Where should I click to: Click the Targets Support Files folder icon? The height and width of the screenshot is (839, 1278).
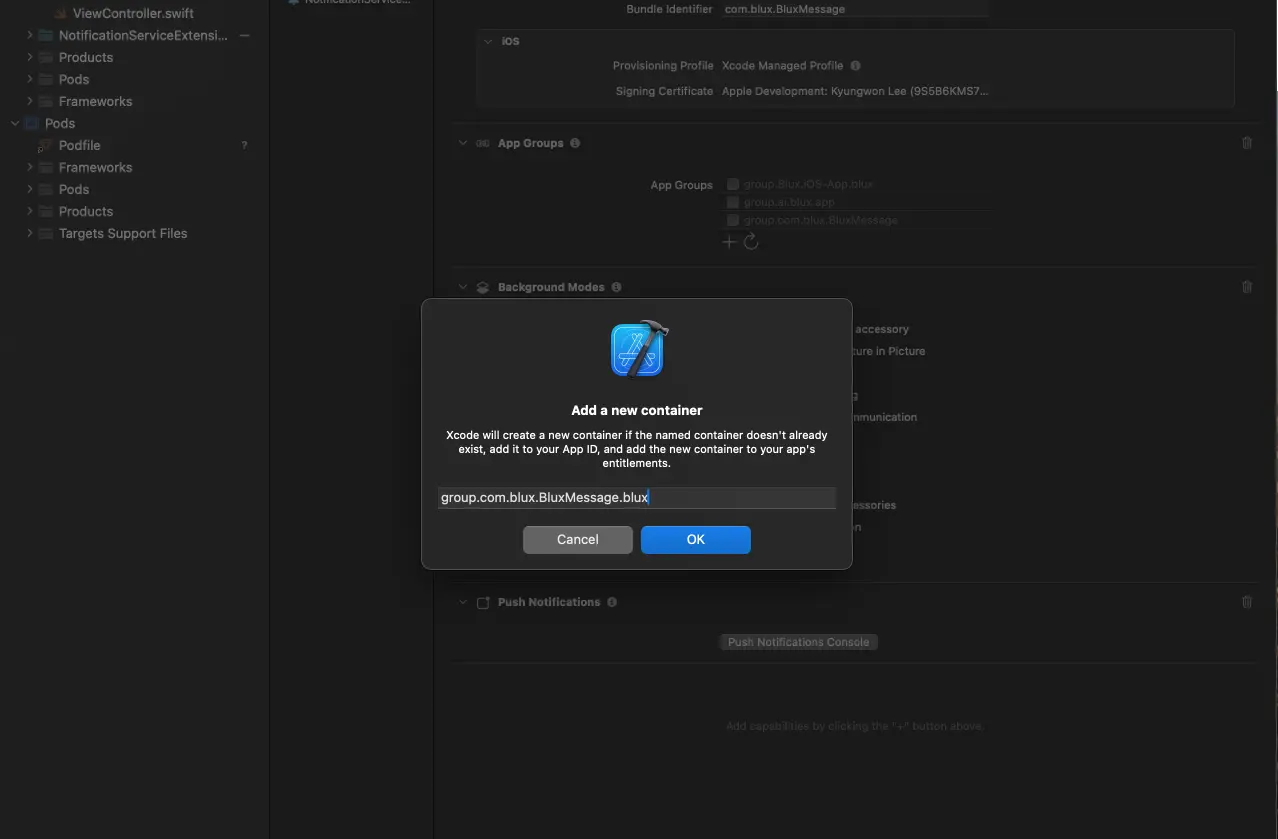pyautogui.click(x=45, y=233)
